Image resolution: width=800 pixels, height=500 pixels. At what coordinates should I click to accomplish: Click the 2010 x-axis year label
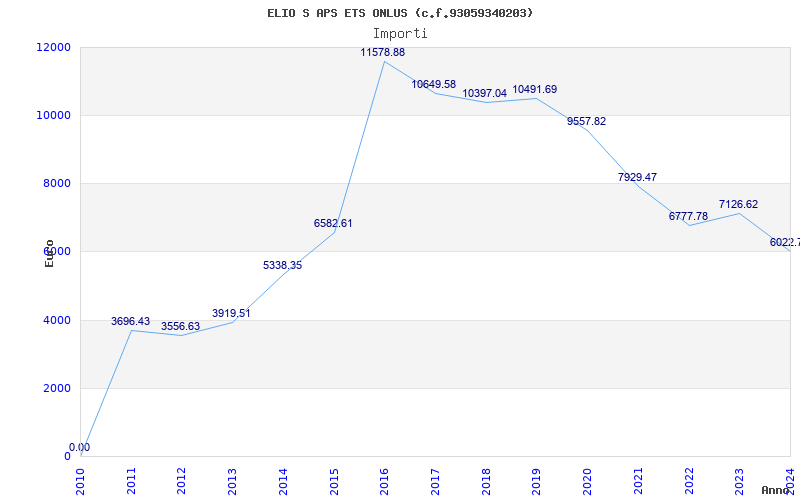pos(80,481)
